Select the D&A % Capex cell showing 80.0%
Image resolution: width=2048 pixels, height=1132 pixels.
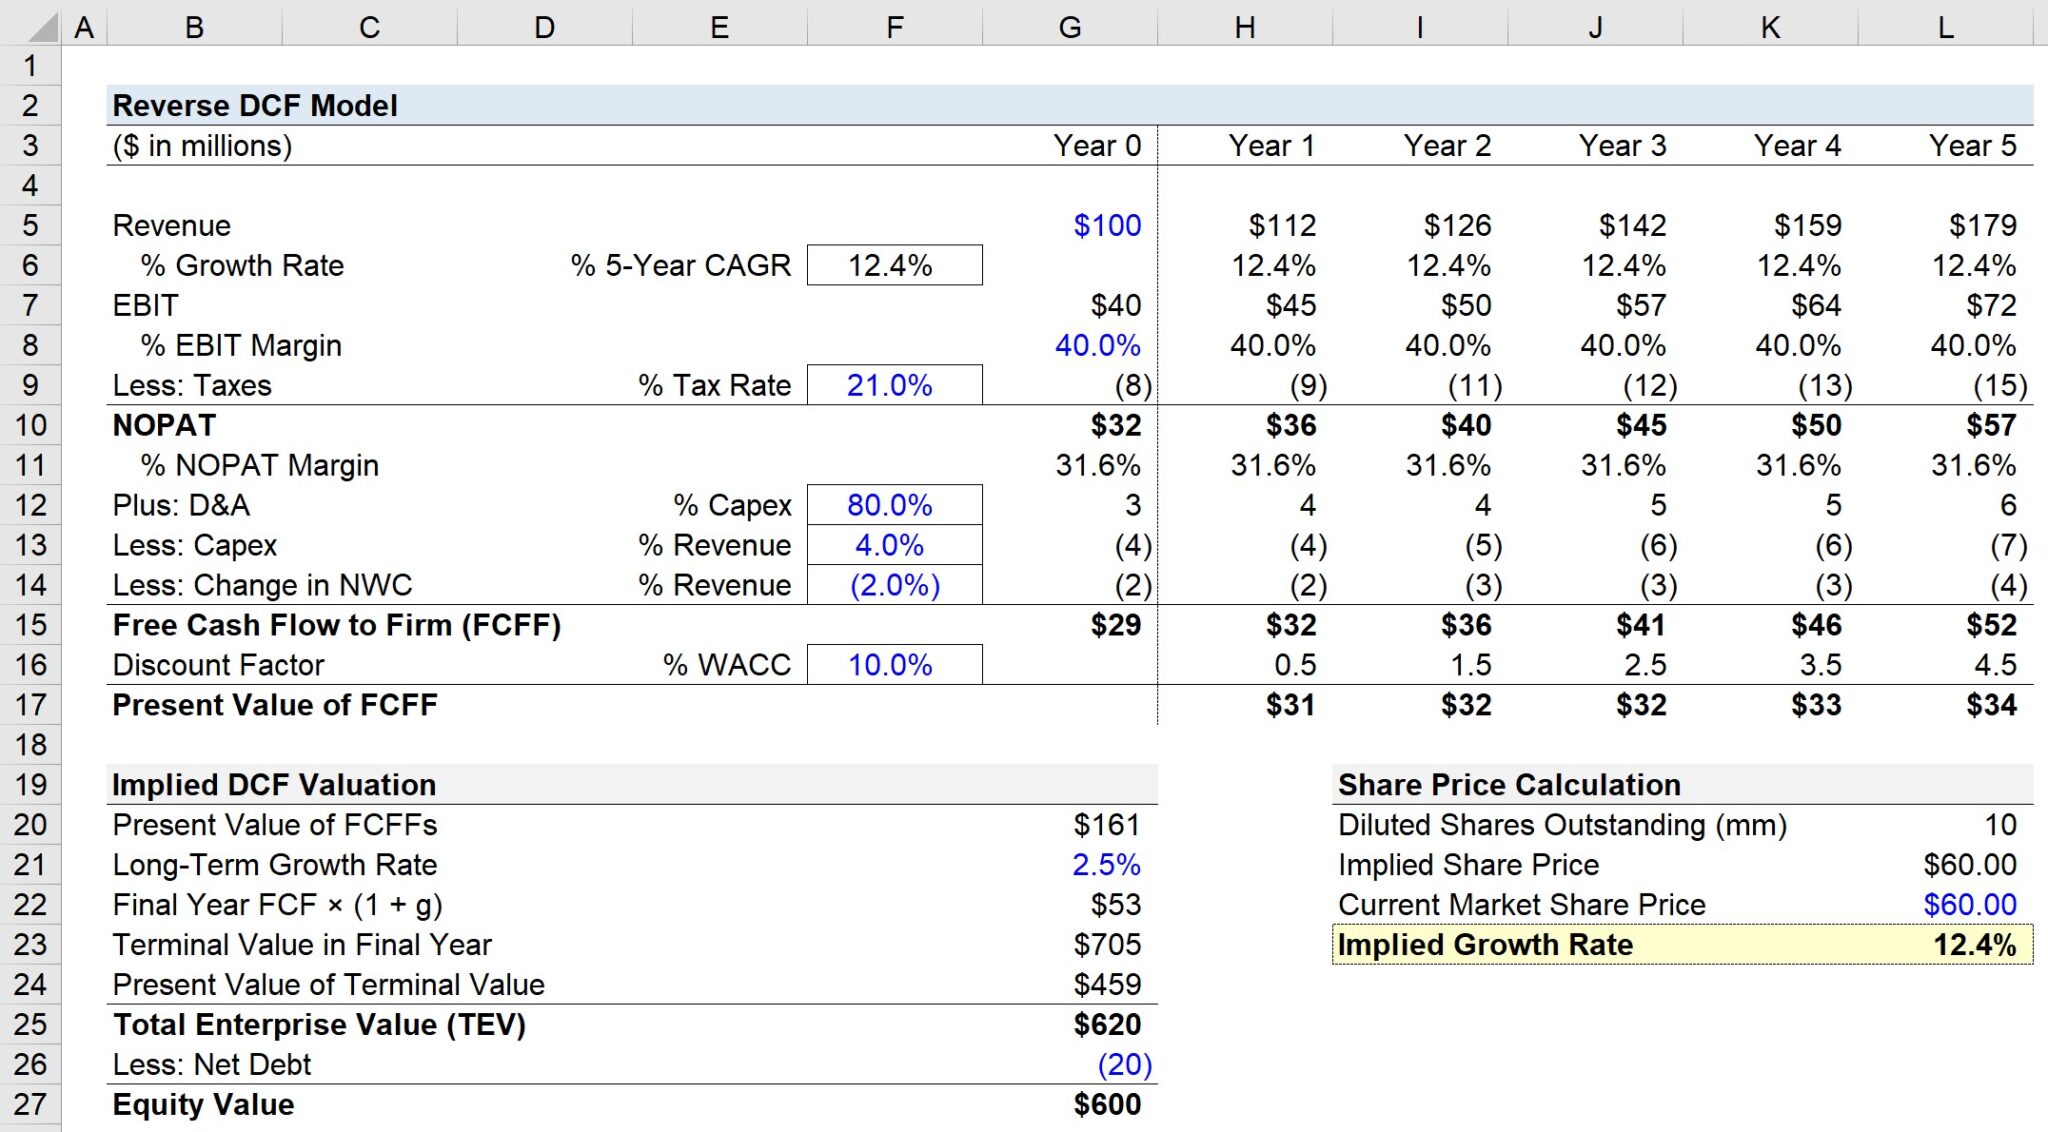pos(893,504)
